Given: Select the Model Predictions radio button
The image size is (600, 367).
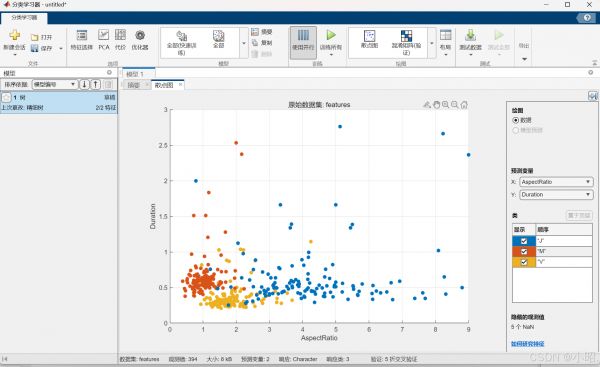Looking at the screenshot, I should (x=515, y=130).
